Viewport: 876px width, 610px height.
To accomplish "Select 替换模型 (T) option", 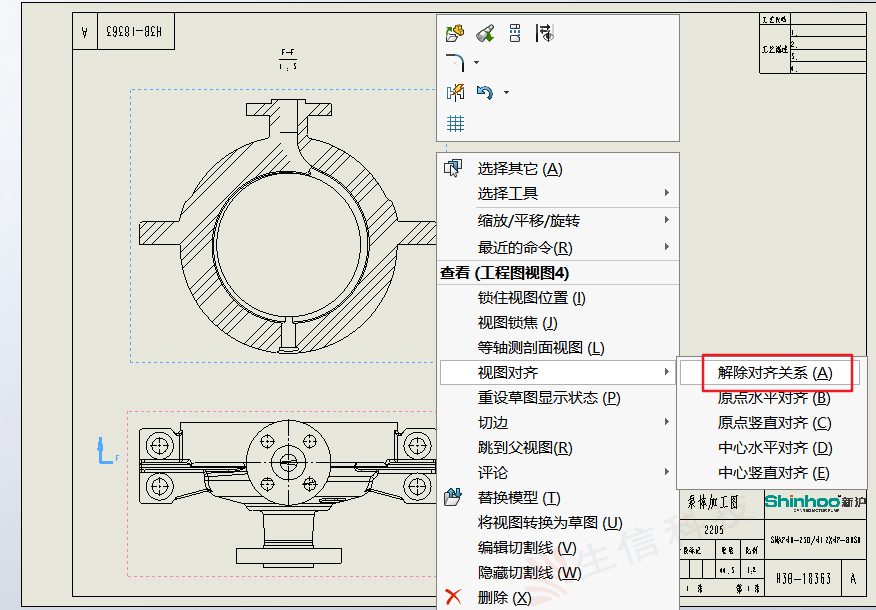I will (x=559, y=497).
